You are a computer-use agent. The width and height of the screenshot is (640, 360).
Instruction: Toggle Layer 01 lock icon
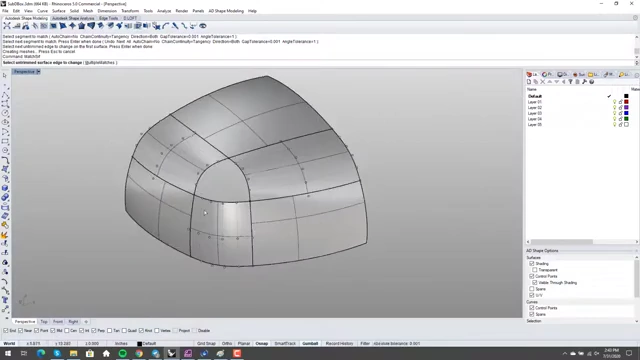620,102
